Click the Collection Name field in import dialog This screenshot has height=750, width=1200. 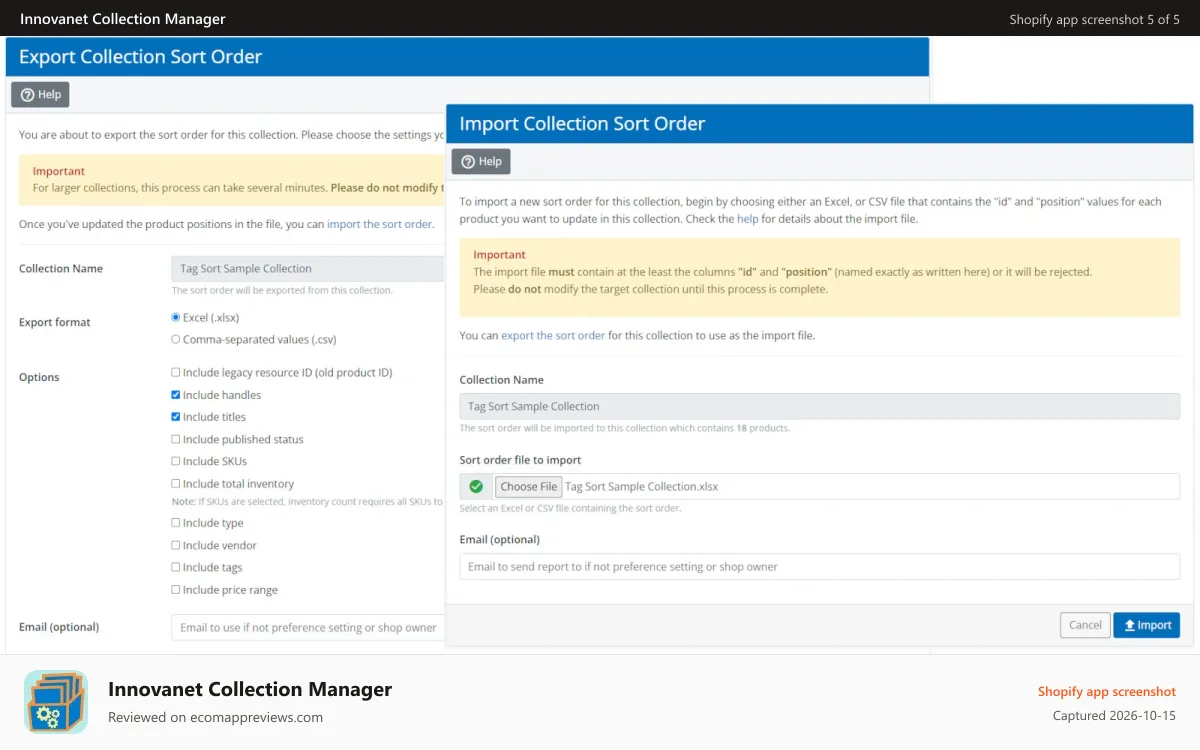pos(820,407)
